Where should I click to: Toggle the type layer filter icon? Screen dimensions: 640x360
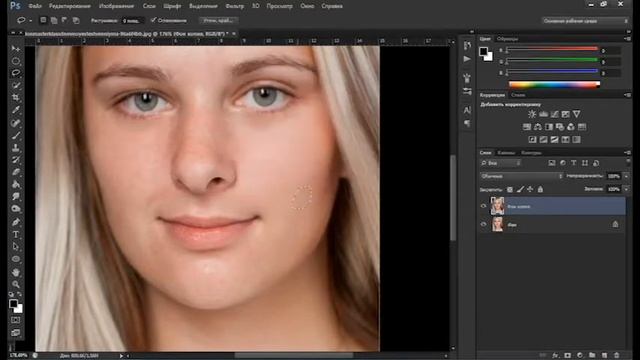point(573,163)
